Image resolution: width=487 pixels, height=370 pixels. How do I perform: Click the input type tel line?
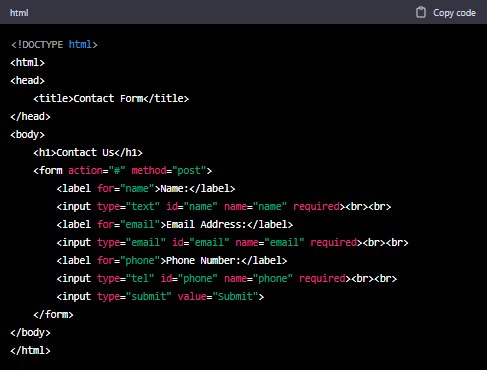[x=227, y=278]
